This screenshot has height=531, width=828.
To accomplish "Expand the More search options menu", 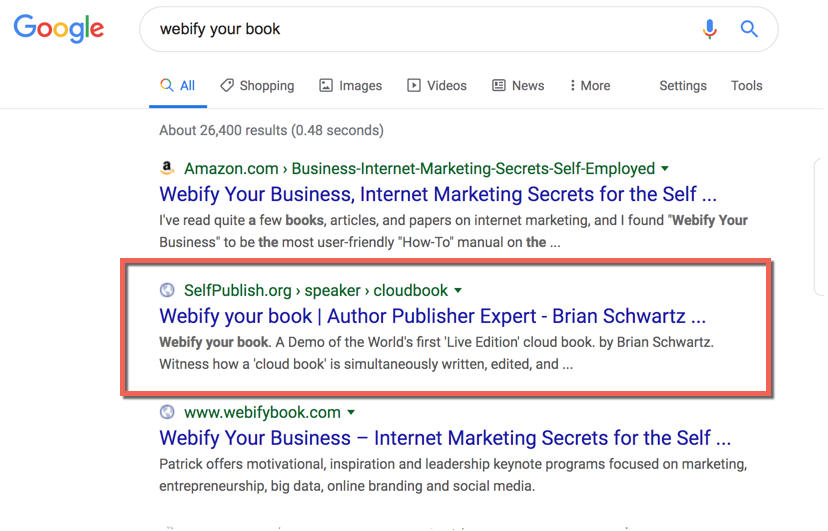I will pyautogui.click(x=590, y=86).
